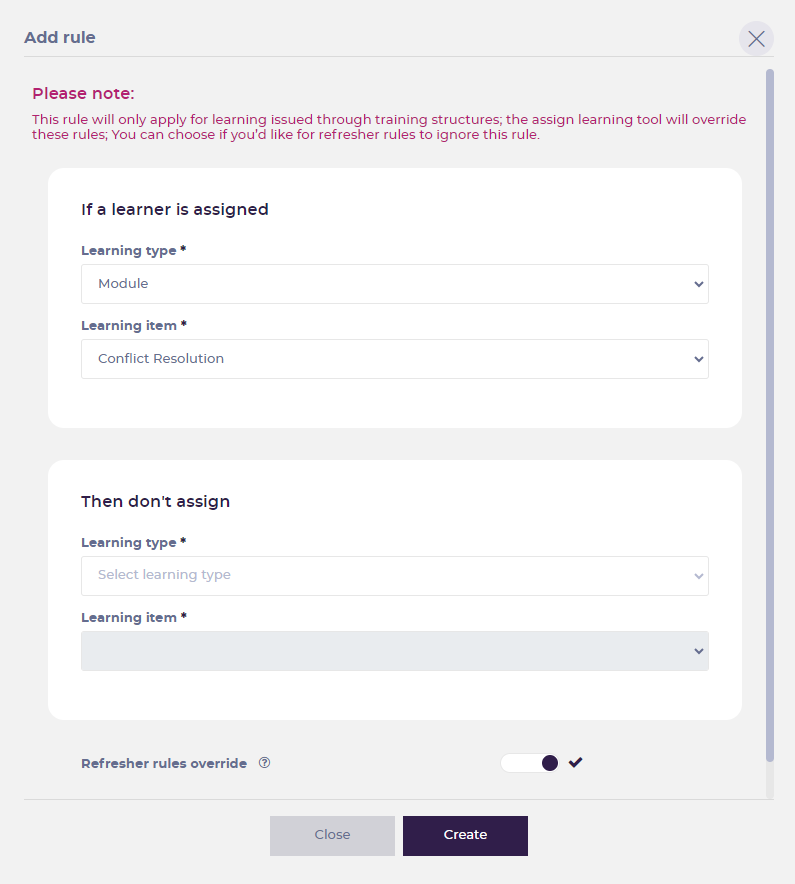This screenshot has height=884, width=795.
Task: Click the Create button
Action: click(x=465, y=836)
